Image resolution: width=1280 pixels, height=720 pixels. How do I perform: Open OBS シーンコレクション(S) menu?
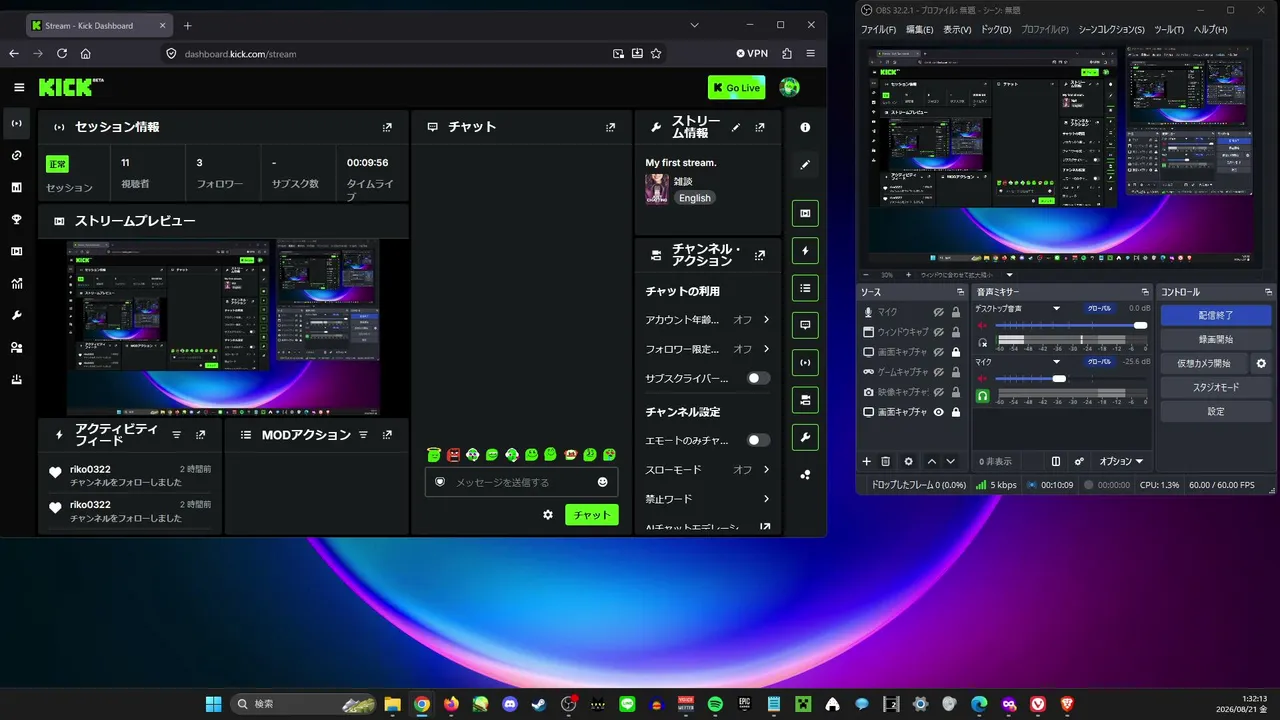[1111, 30]
